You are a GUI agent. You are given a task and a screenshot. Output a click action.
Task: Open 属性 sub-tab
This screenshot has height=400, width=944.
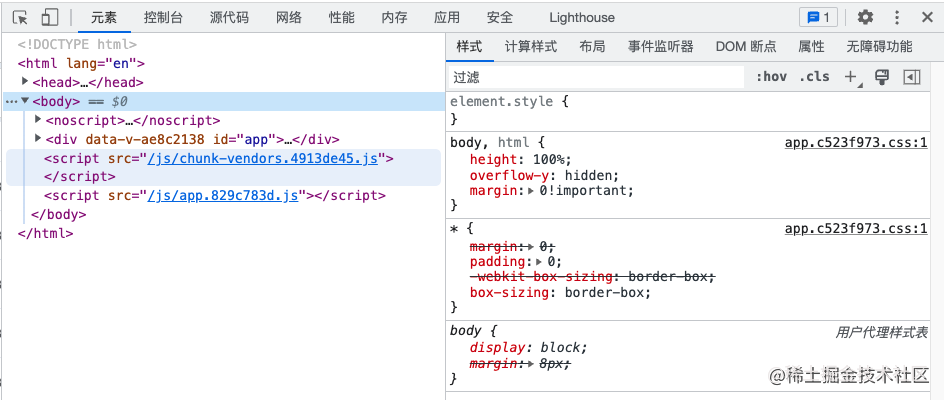coord(811,46)
